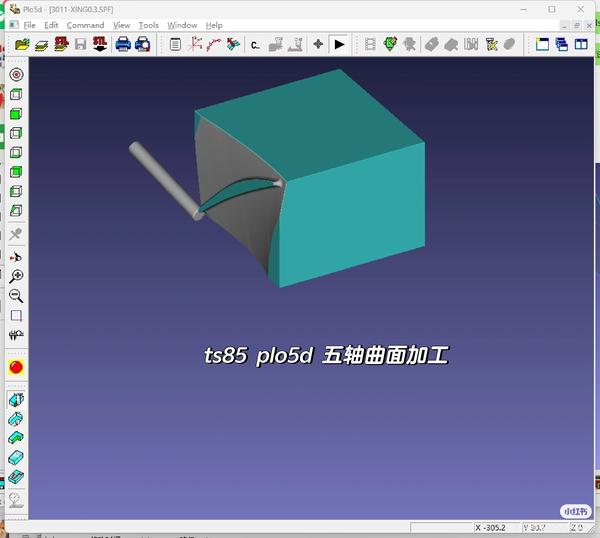Click the satellite-shaped toolbar icon
Viewport: 600px width, 538px height.
tap(233, 44)
